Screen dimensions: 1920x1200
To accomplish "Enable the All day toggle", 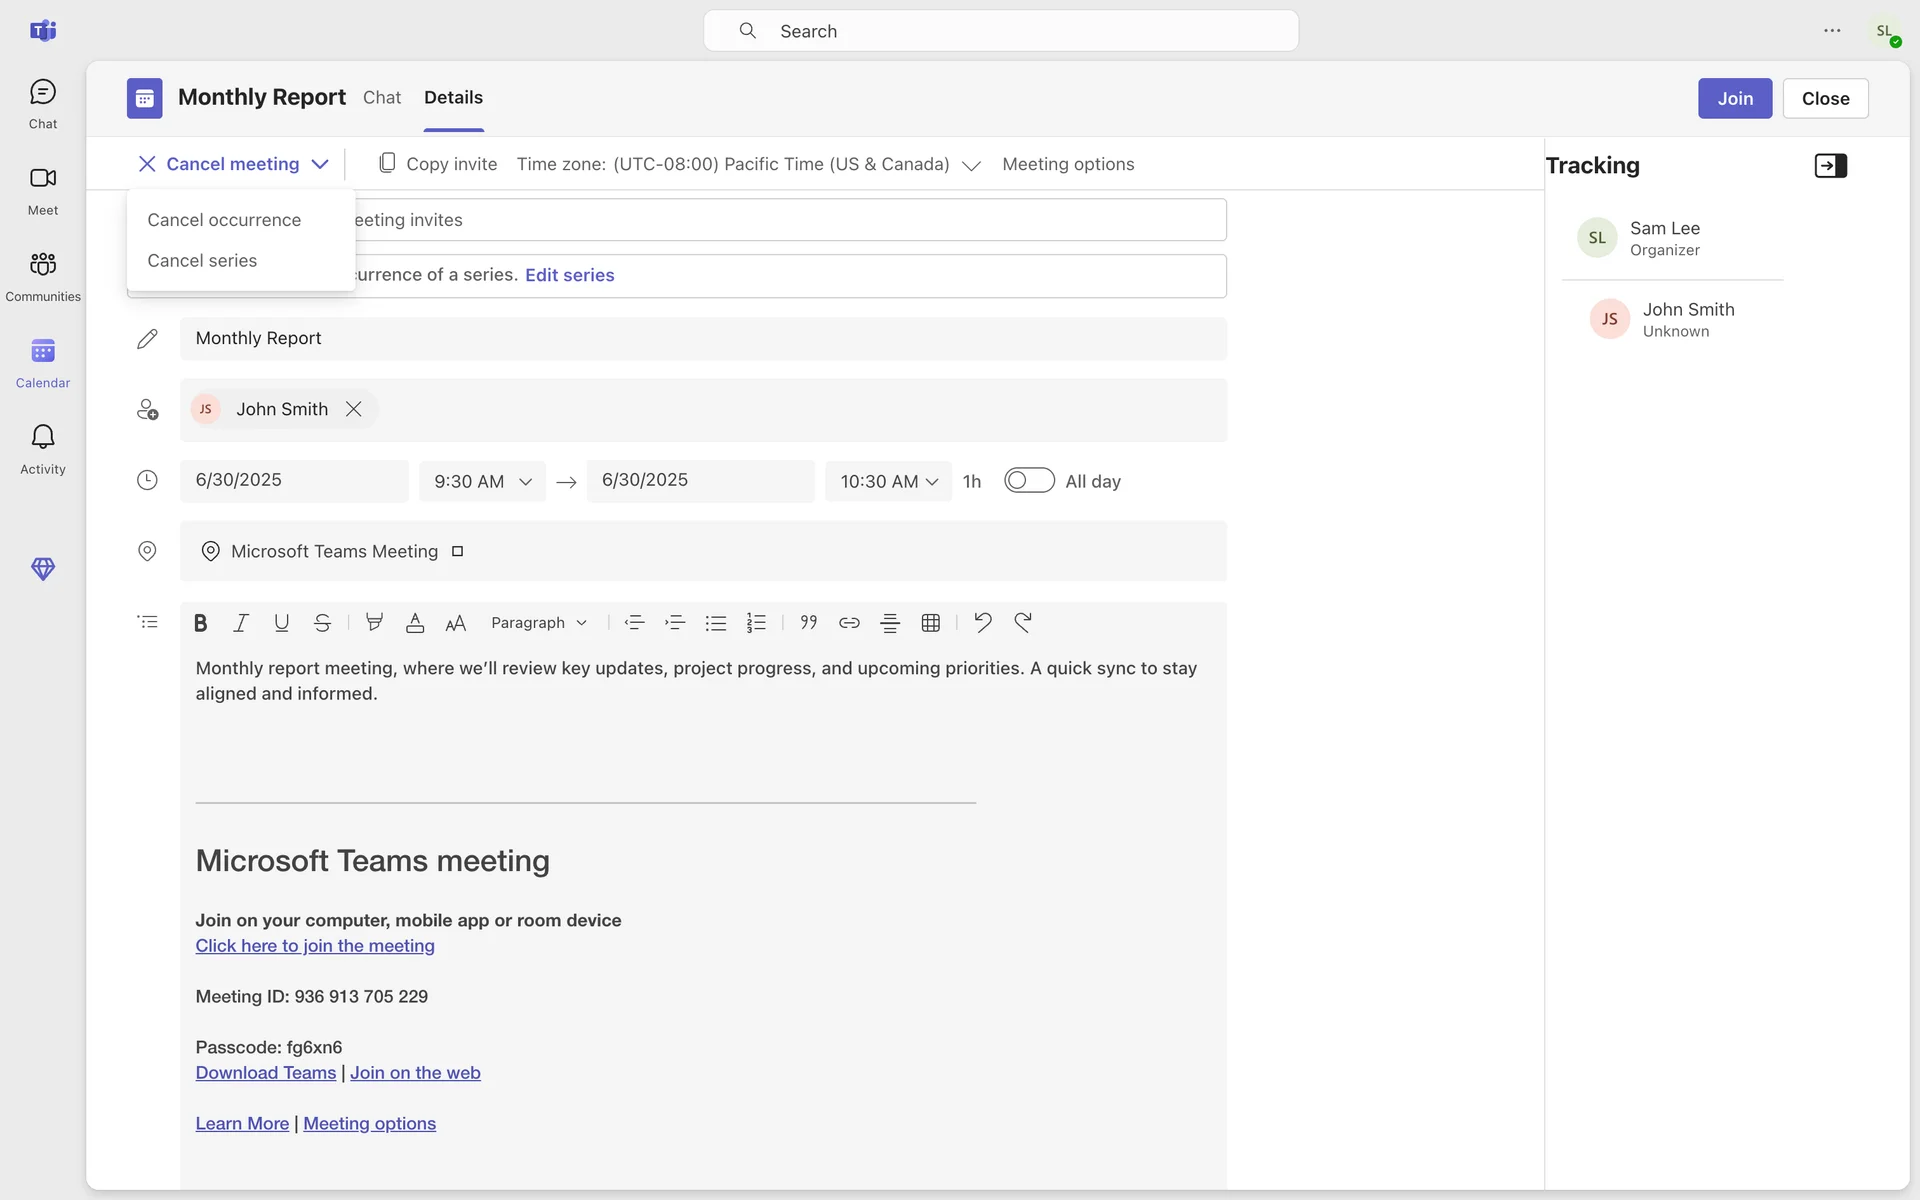I will point(1029,481).
